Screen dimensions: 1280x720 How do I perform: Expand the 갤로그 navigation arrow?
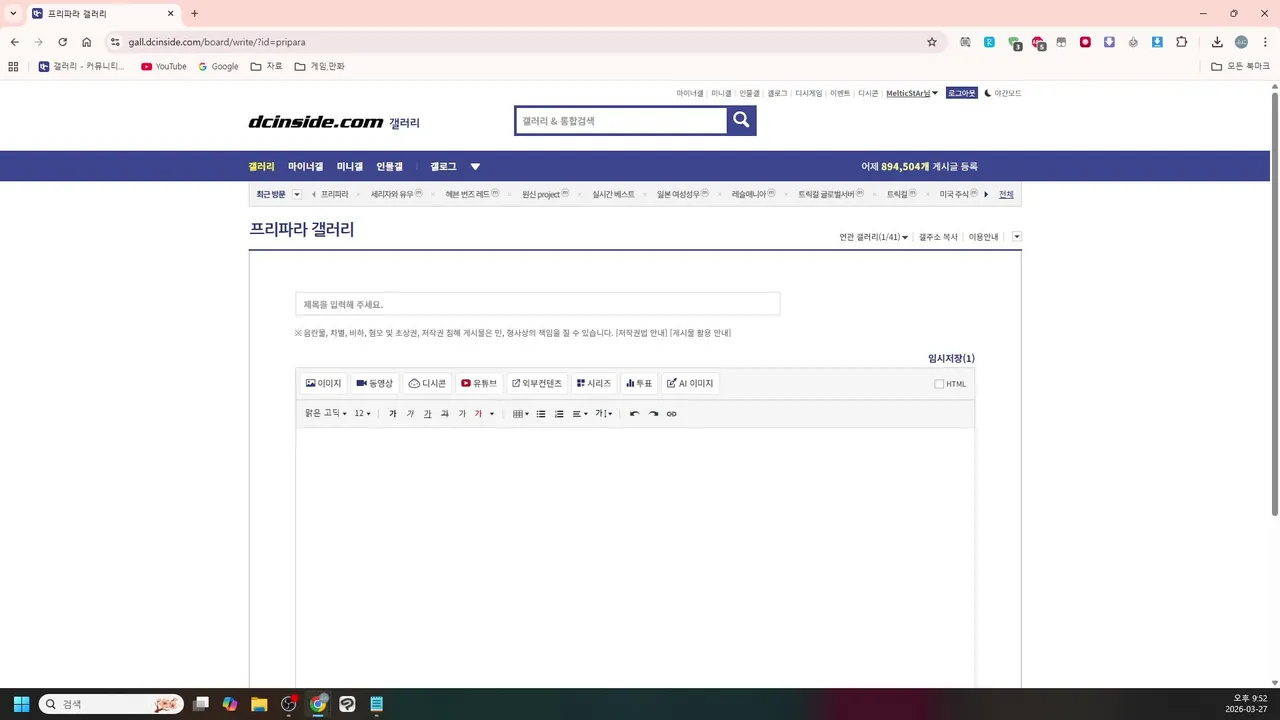click(475, 167)
